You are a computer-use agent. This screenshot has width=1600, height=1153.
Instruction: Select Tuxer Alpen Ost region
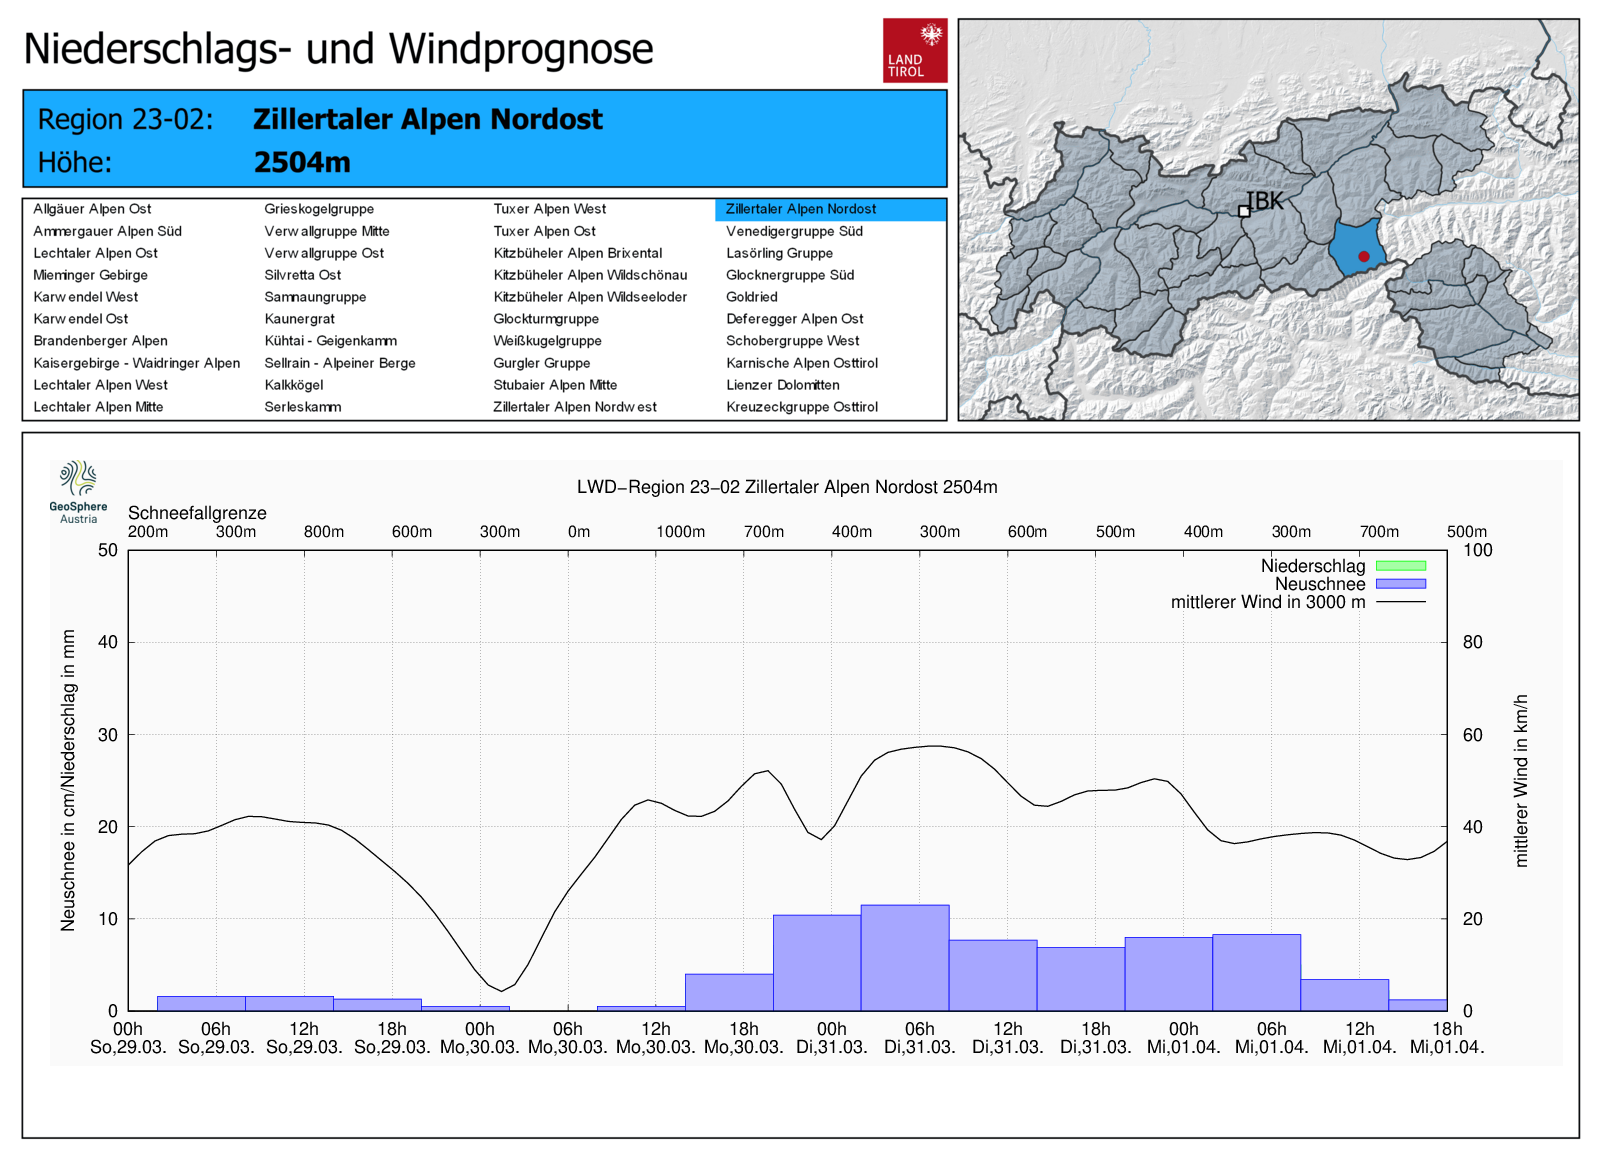[x=544, y=231]
